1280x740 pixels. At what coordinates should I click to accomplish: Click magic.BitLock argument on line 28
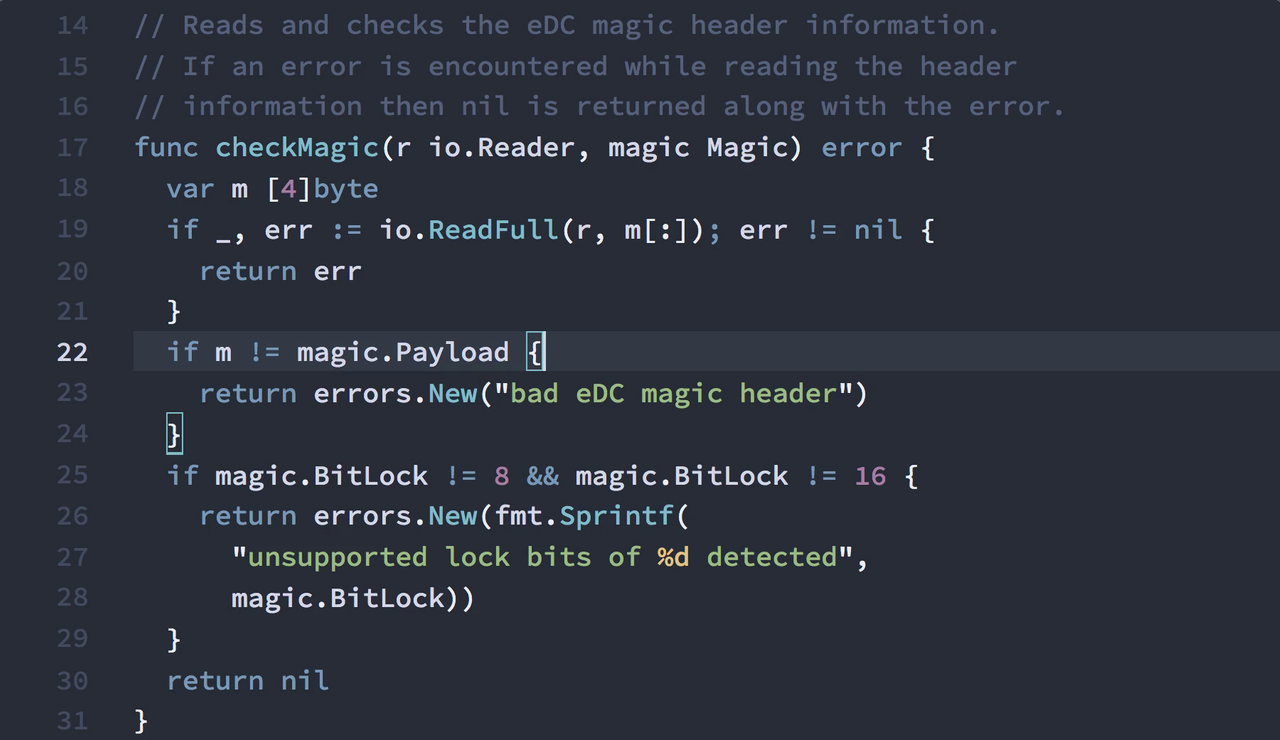[x=338, y=598]
